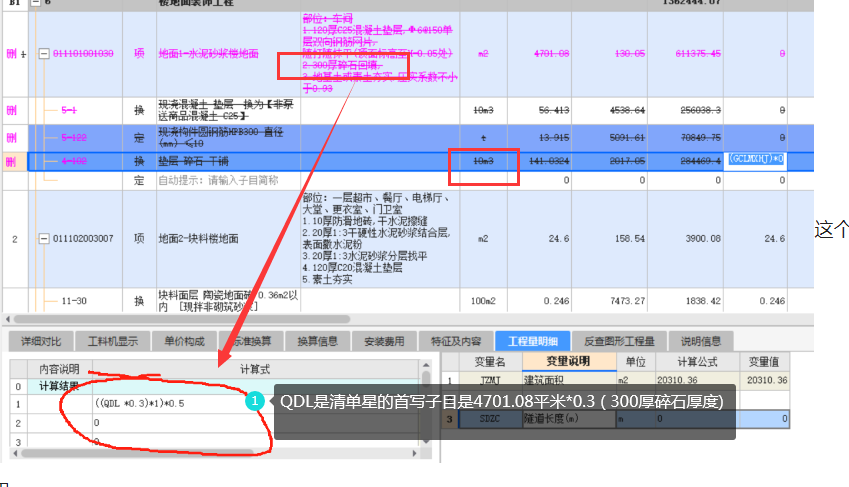Select the 建筑面积 variable description cell
The height and width of the screenshot is (487, 849).
(x=568, y=380)
